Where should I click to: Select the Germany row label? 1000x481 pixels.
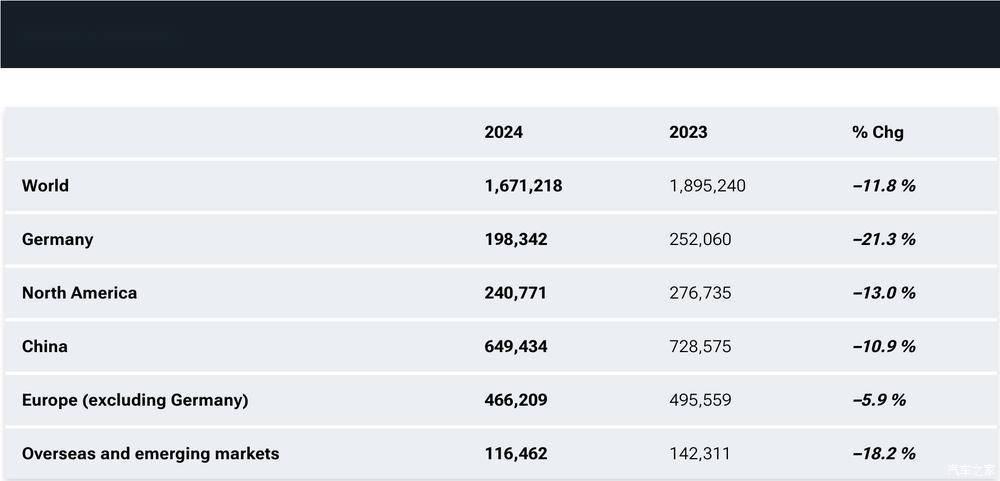point(57,240)
